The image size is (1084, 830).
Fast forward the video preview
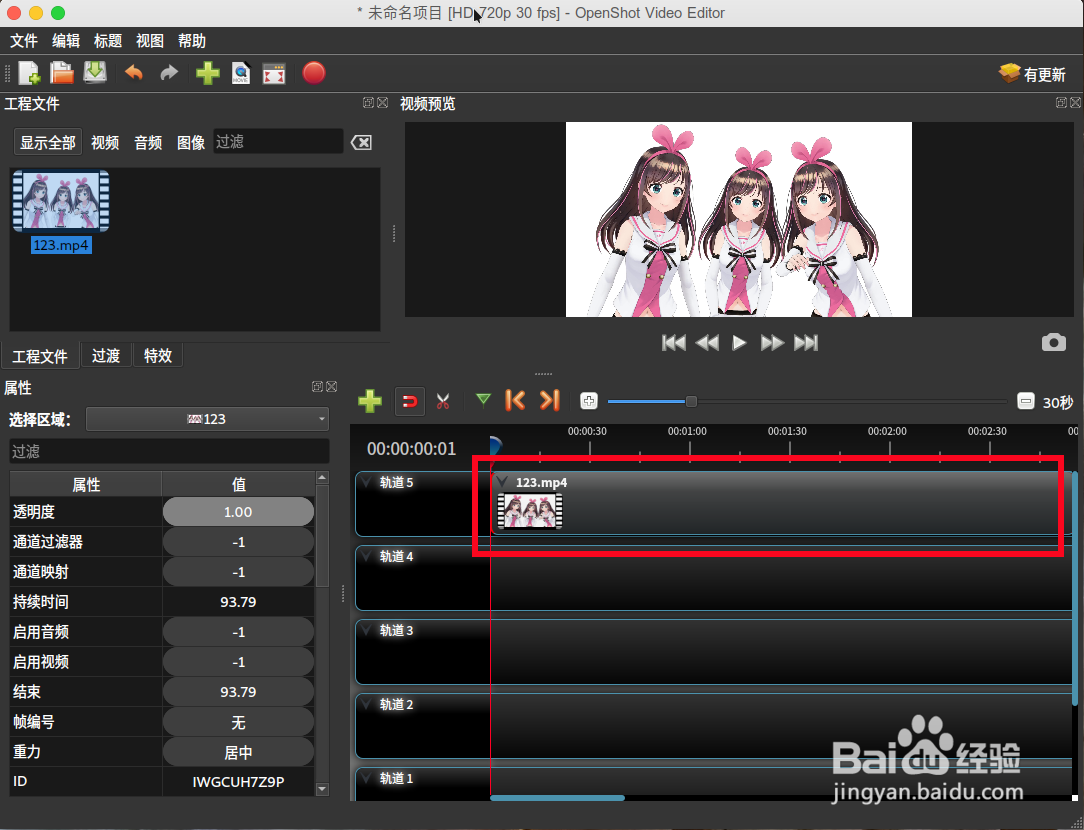point(772,343)
